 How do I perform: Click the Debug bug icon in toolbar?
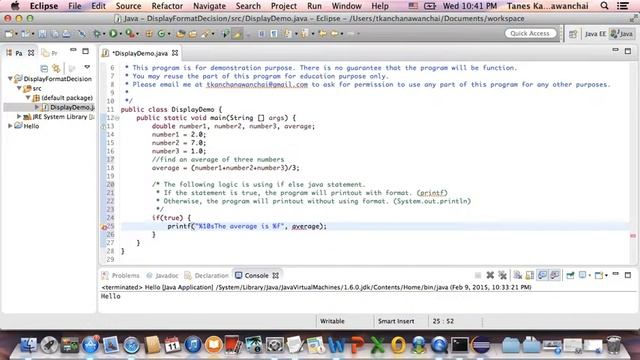point(97,34)
